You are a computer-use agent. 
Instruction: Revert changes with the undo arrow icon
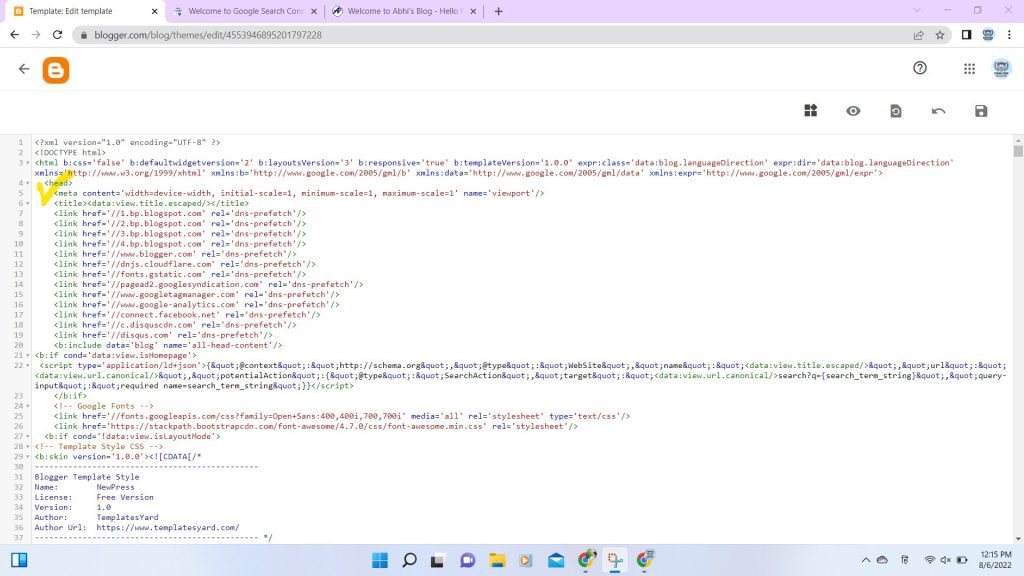point(938,111)
